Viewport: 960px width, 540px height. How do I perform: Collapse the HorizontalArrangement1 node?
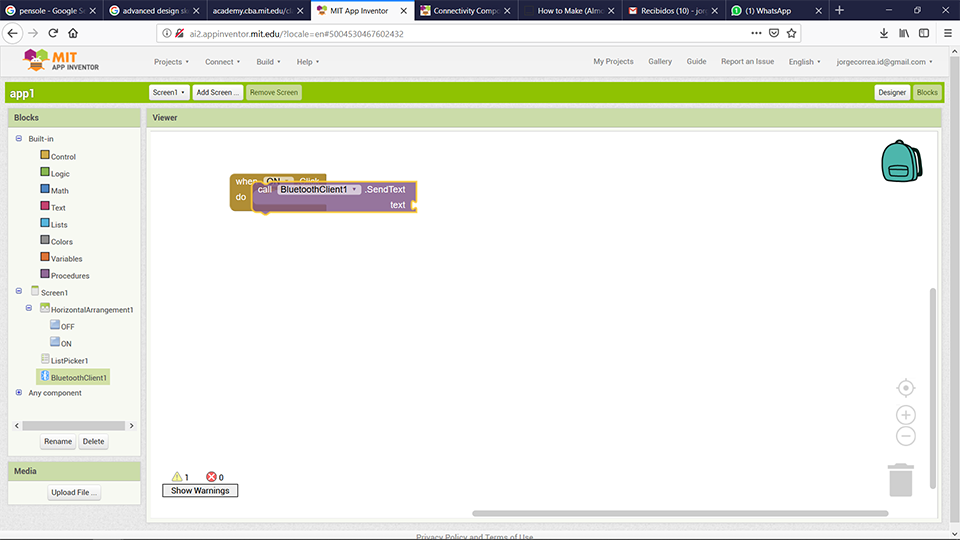(x=29, y=308)
